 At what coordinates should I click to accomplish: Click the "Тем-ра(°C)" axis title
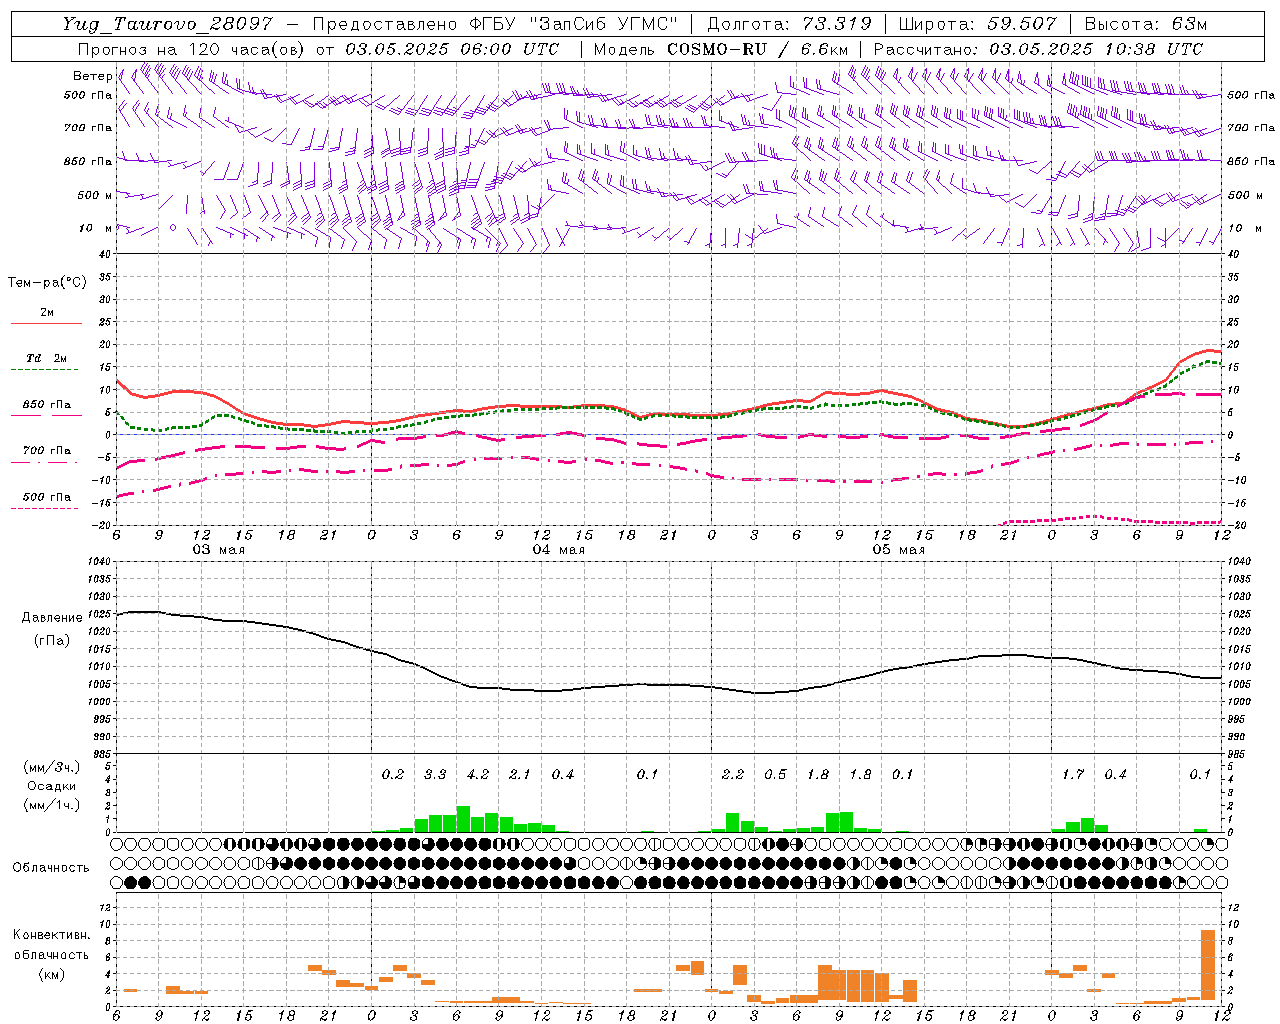click(x=47, y=283)
